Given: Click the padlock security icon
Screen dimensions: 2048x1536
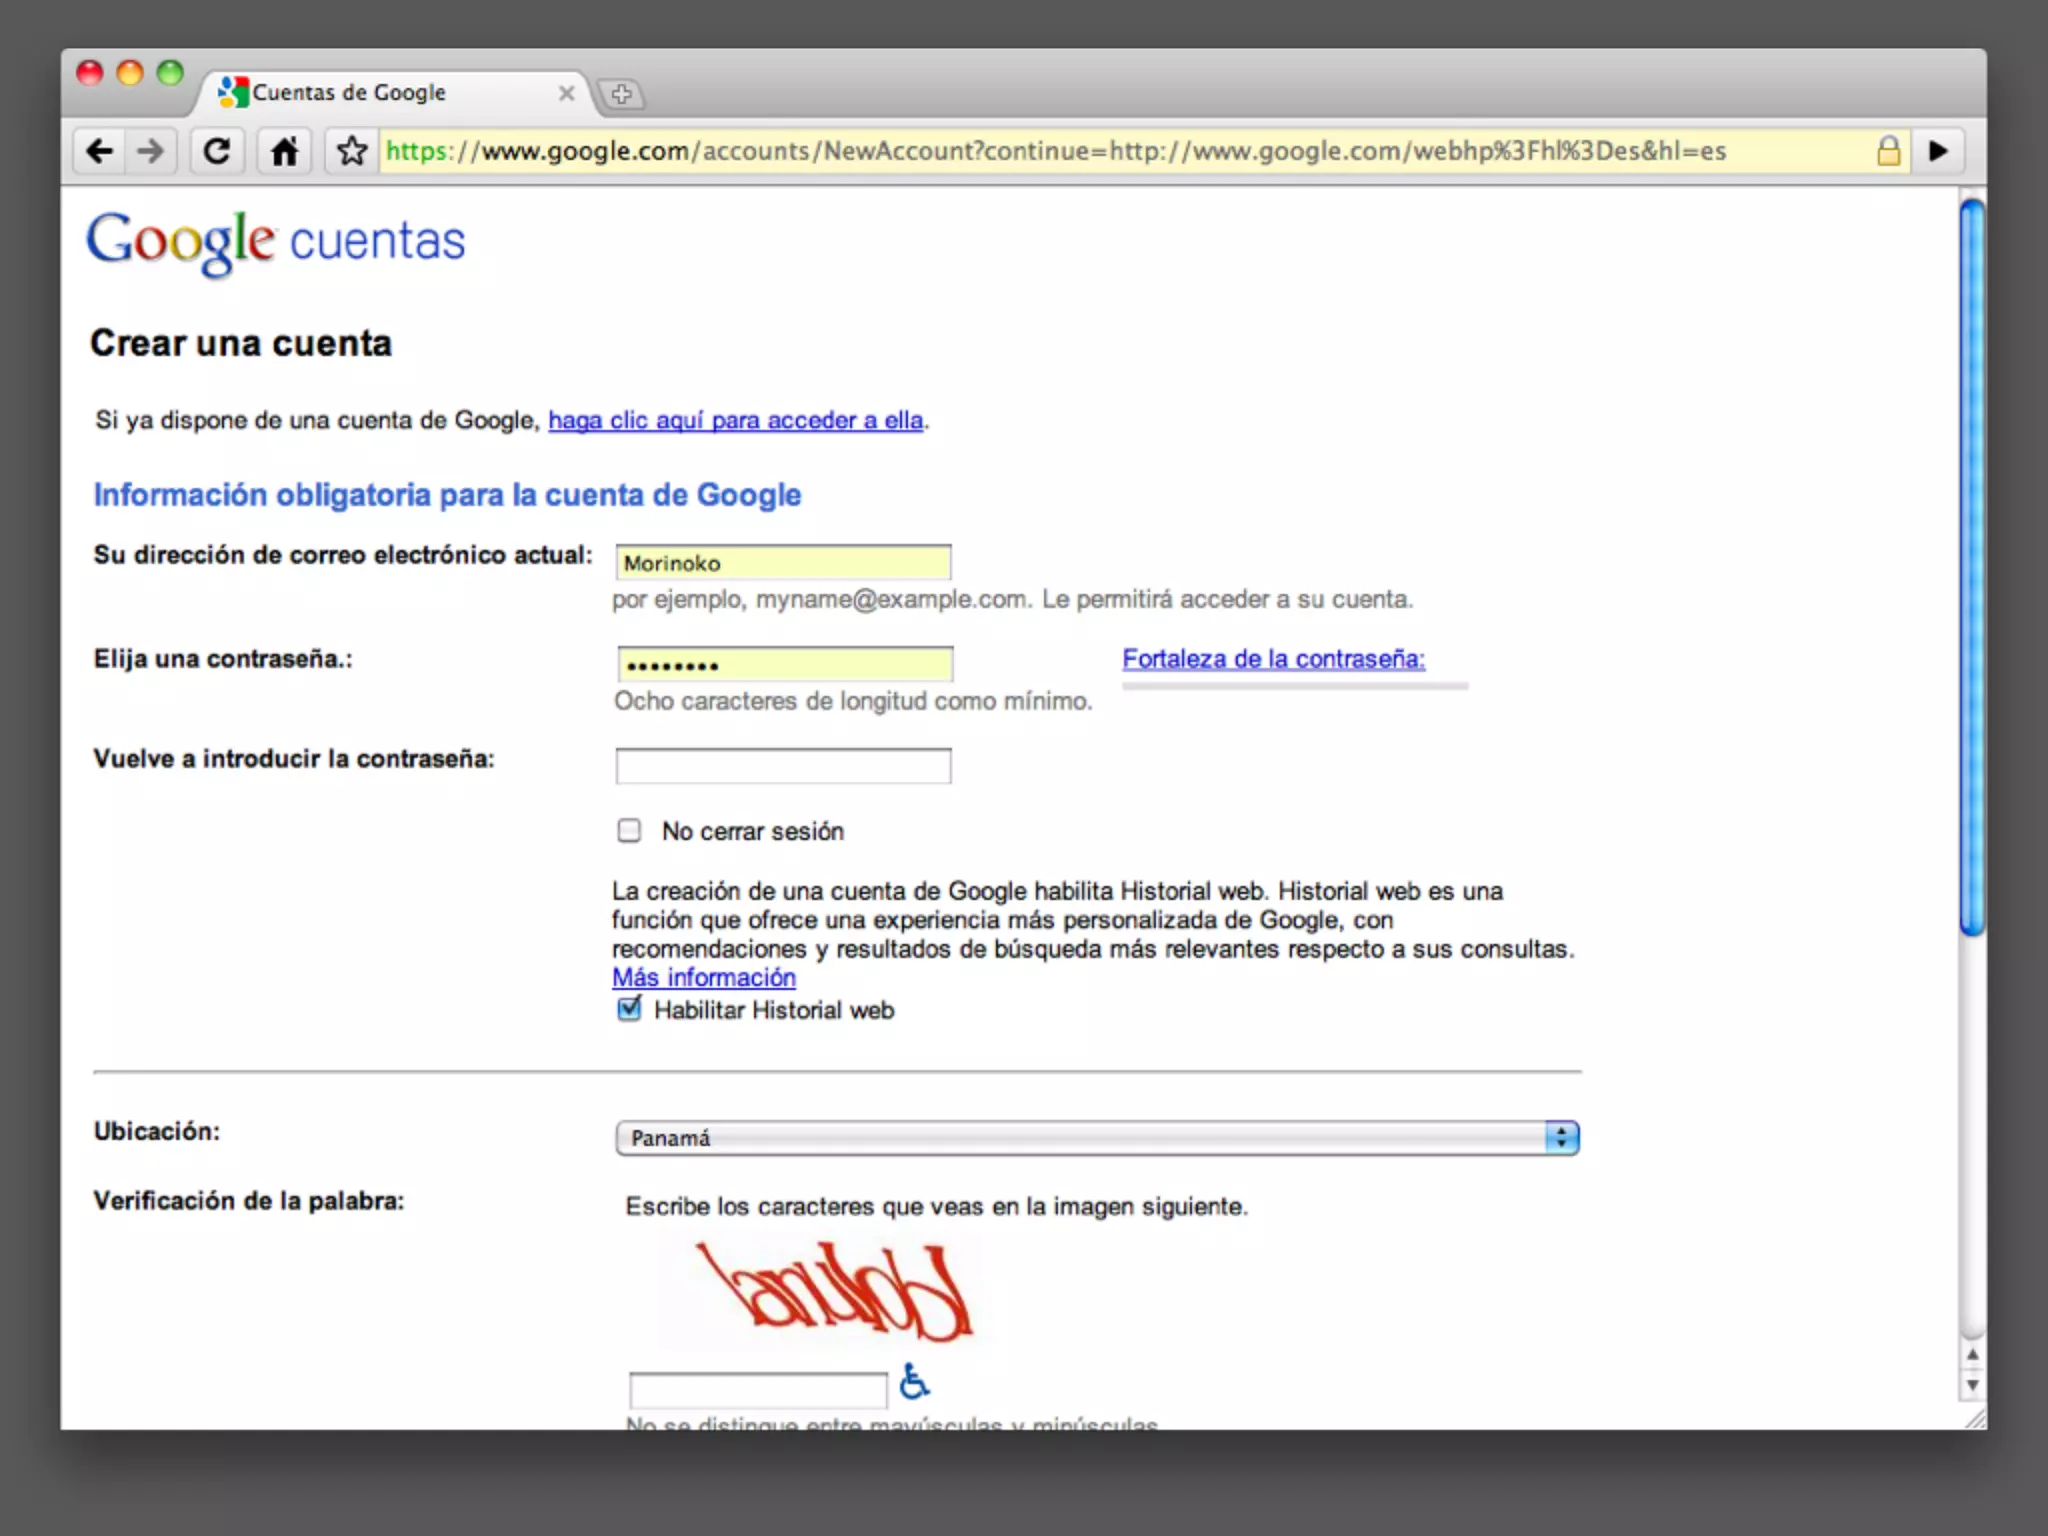Looking at the screenshot, I should 1888,151.
